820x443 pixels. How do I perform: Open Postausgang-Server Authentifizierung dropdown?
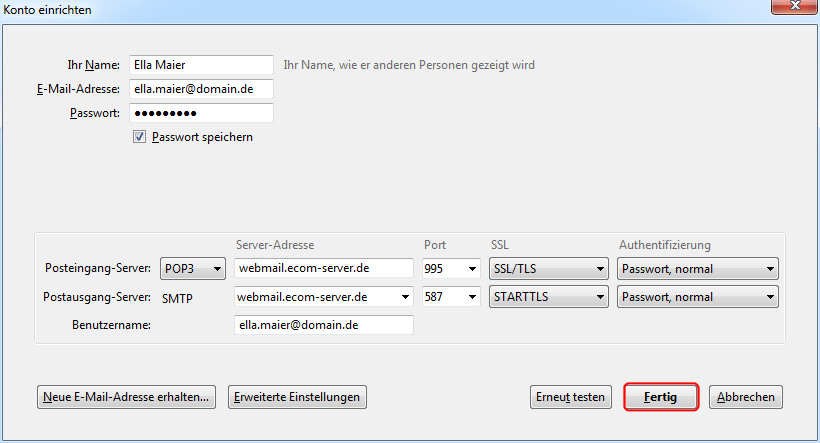click(x=697, y=297)
